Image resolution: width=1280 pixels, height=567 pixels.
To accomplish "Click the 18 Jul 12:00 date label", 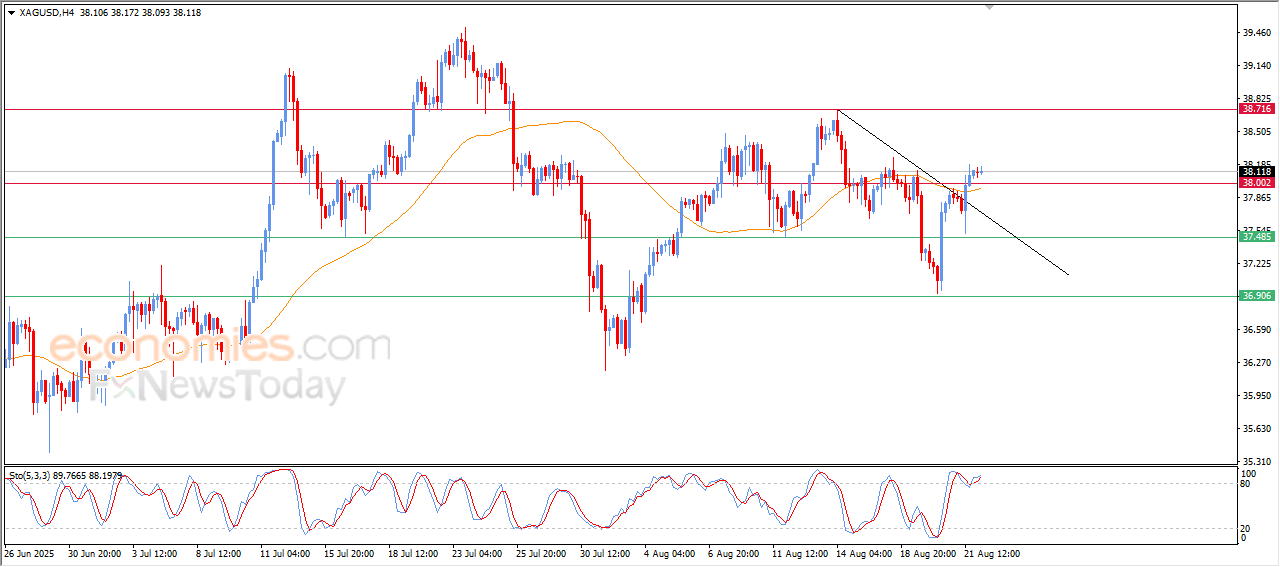I will pyautogui.click(x=412, y=553).
